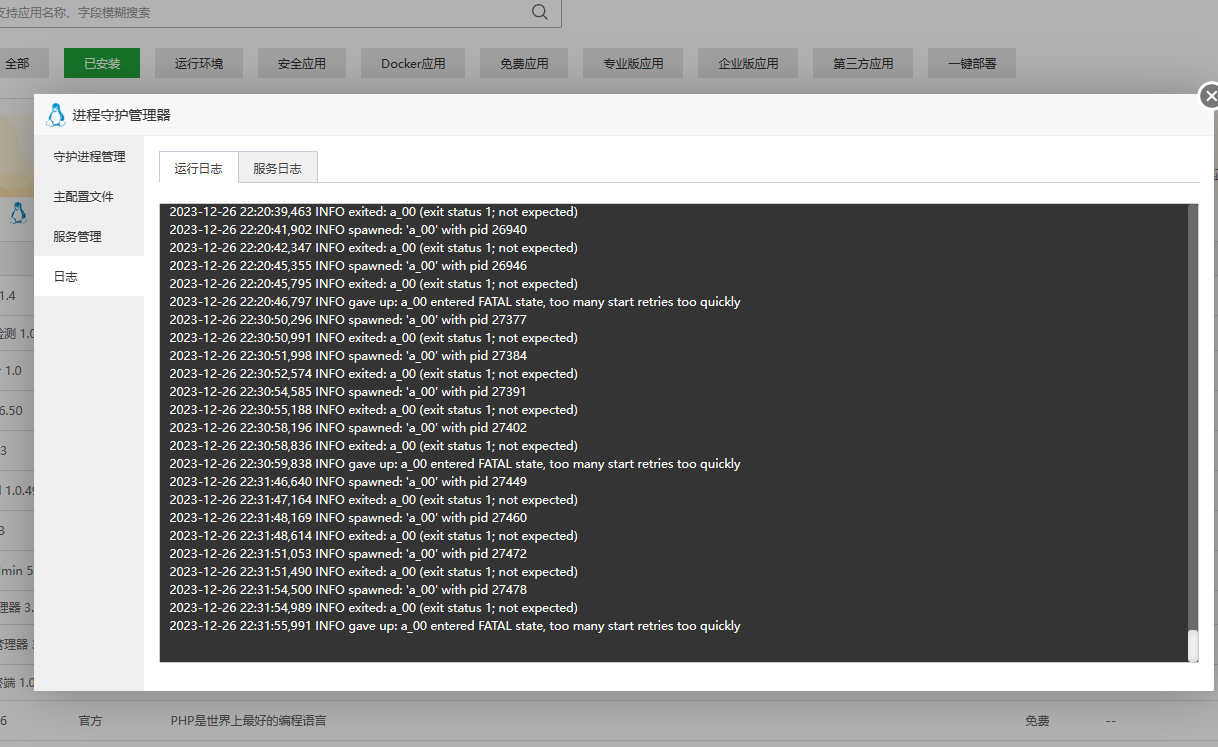Image resolution: width=1218 pixels, height=747 pixels.
Task: Select the 免费应用 category button
Action: (524, 63)
